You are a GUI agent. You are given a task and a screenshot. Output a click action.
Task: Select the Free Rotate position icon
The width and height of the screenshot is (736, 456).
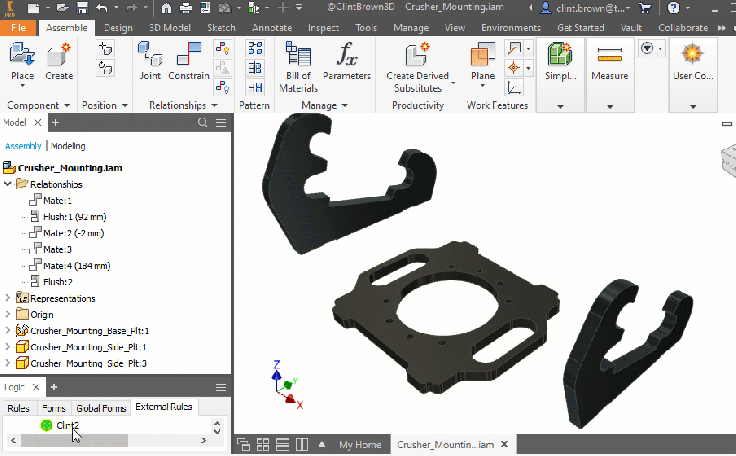tap(106, 69)
